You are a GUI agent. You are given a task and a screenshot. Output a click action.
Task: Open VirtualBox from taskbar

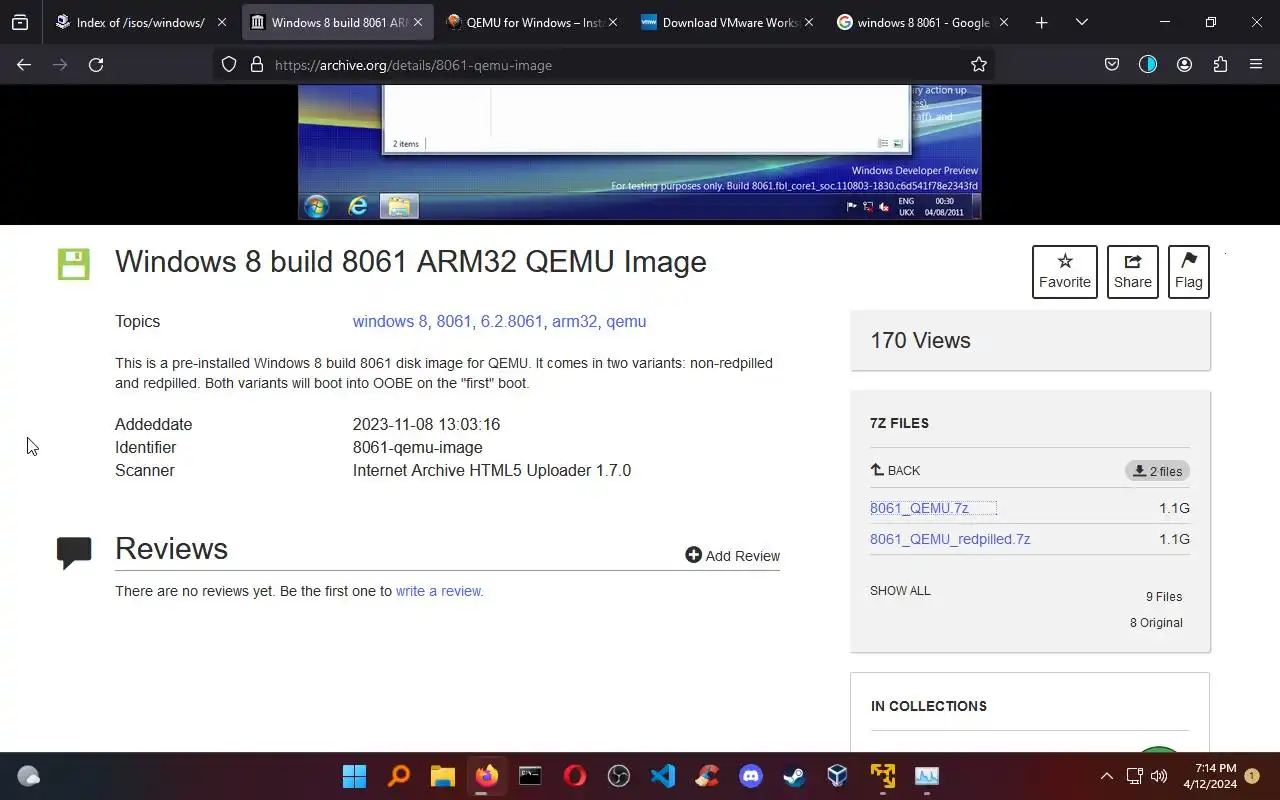838,776
